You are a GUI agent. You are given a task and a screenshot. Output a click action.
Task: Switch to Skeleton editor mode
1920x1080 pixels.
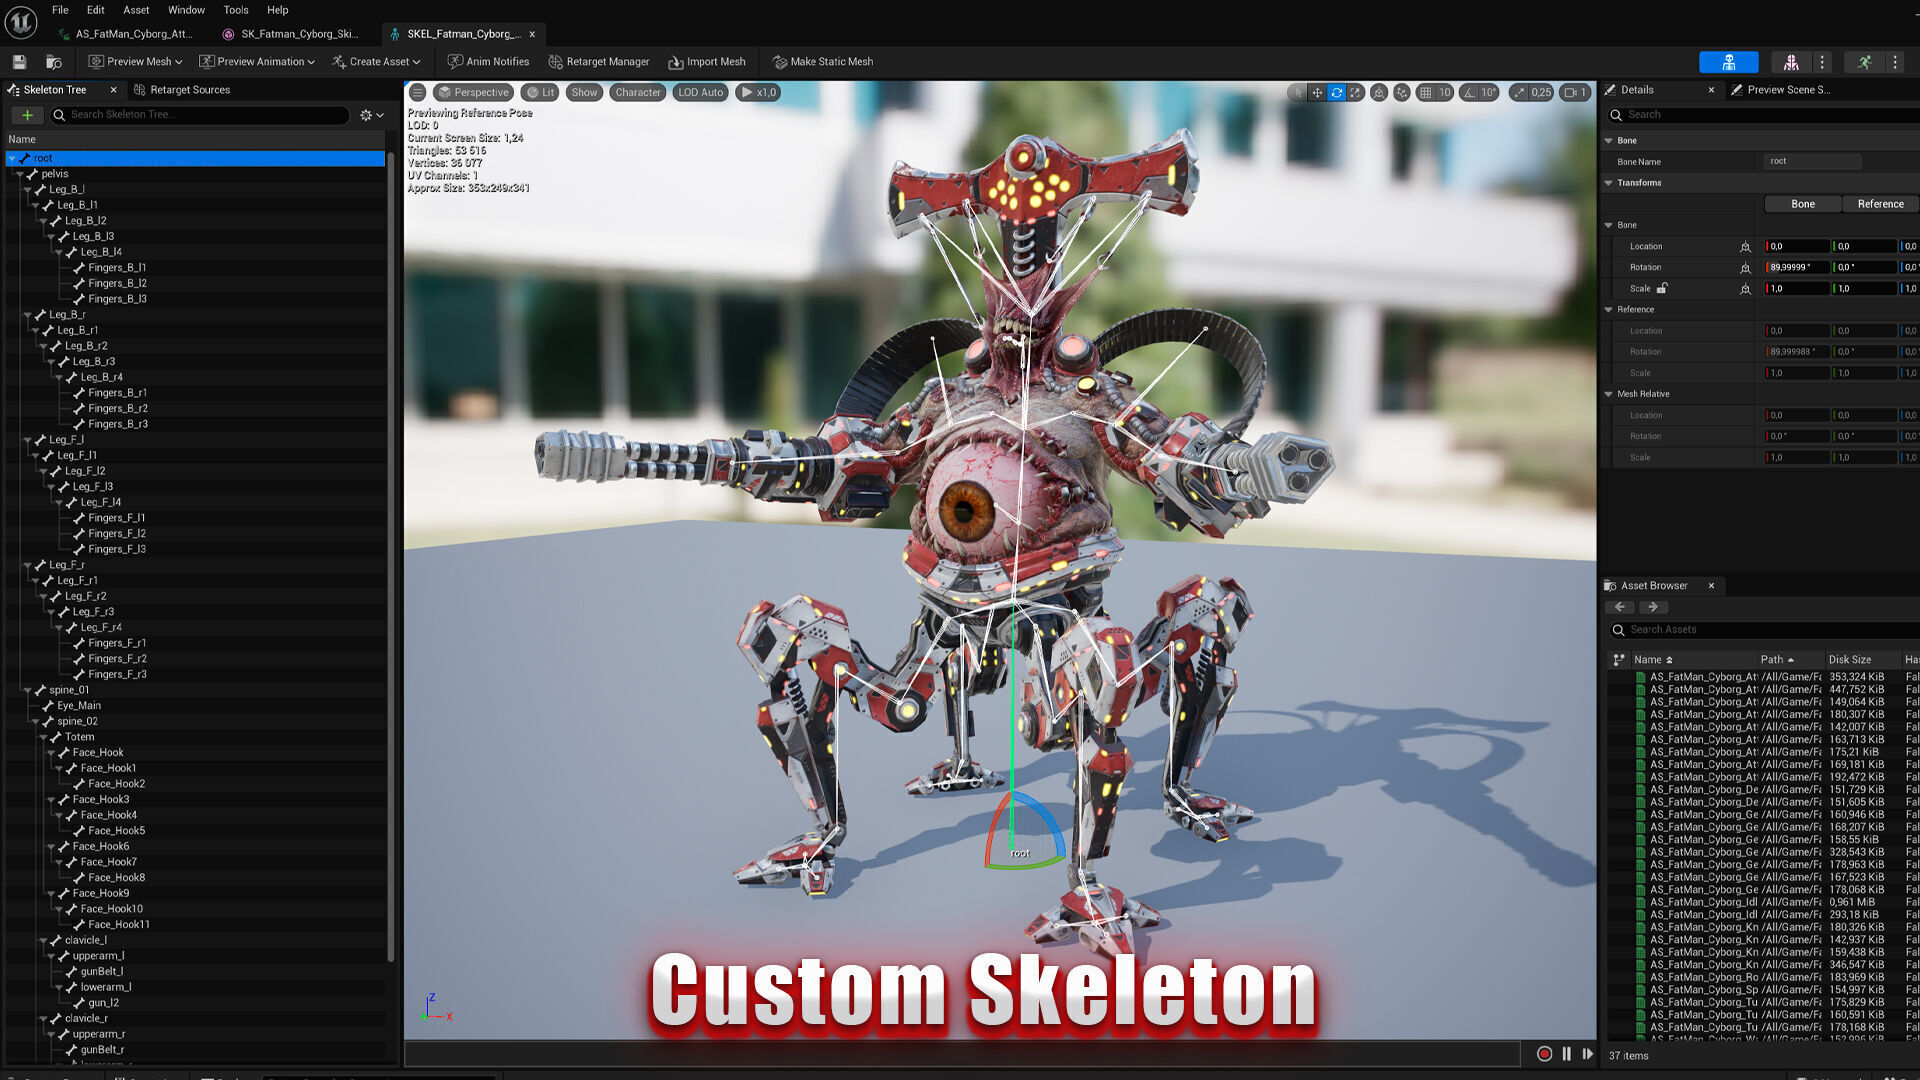tap(1728, 62)
